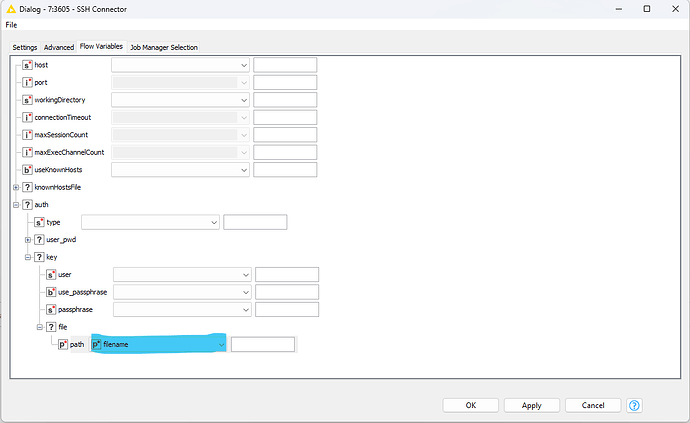Click the integer icon next to port
This screenshot has height=423, width=690.
[28, 82]
